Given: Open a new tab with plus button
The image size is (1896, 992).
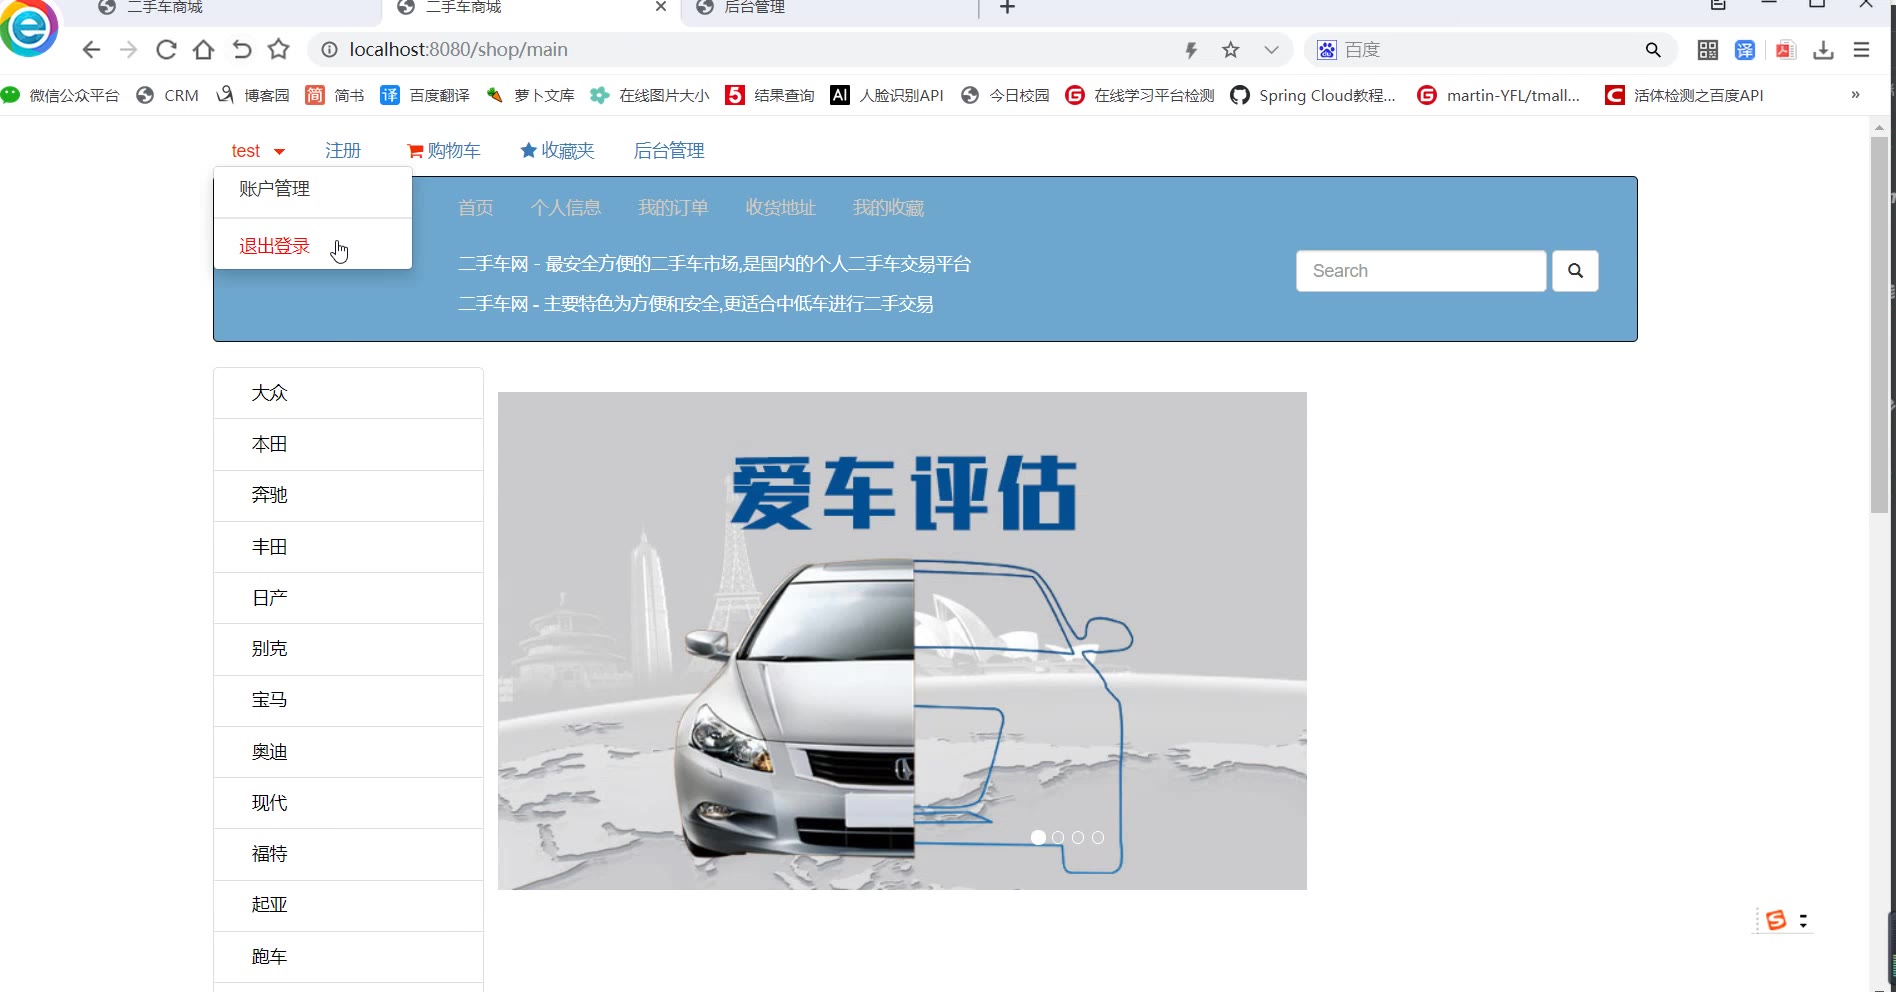Looking at the screenshot, I should (x=1007, y=8).
